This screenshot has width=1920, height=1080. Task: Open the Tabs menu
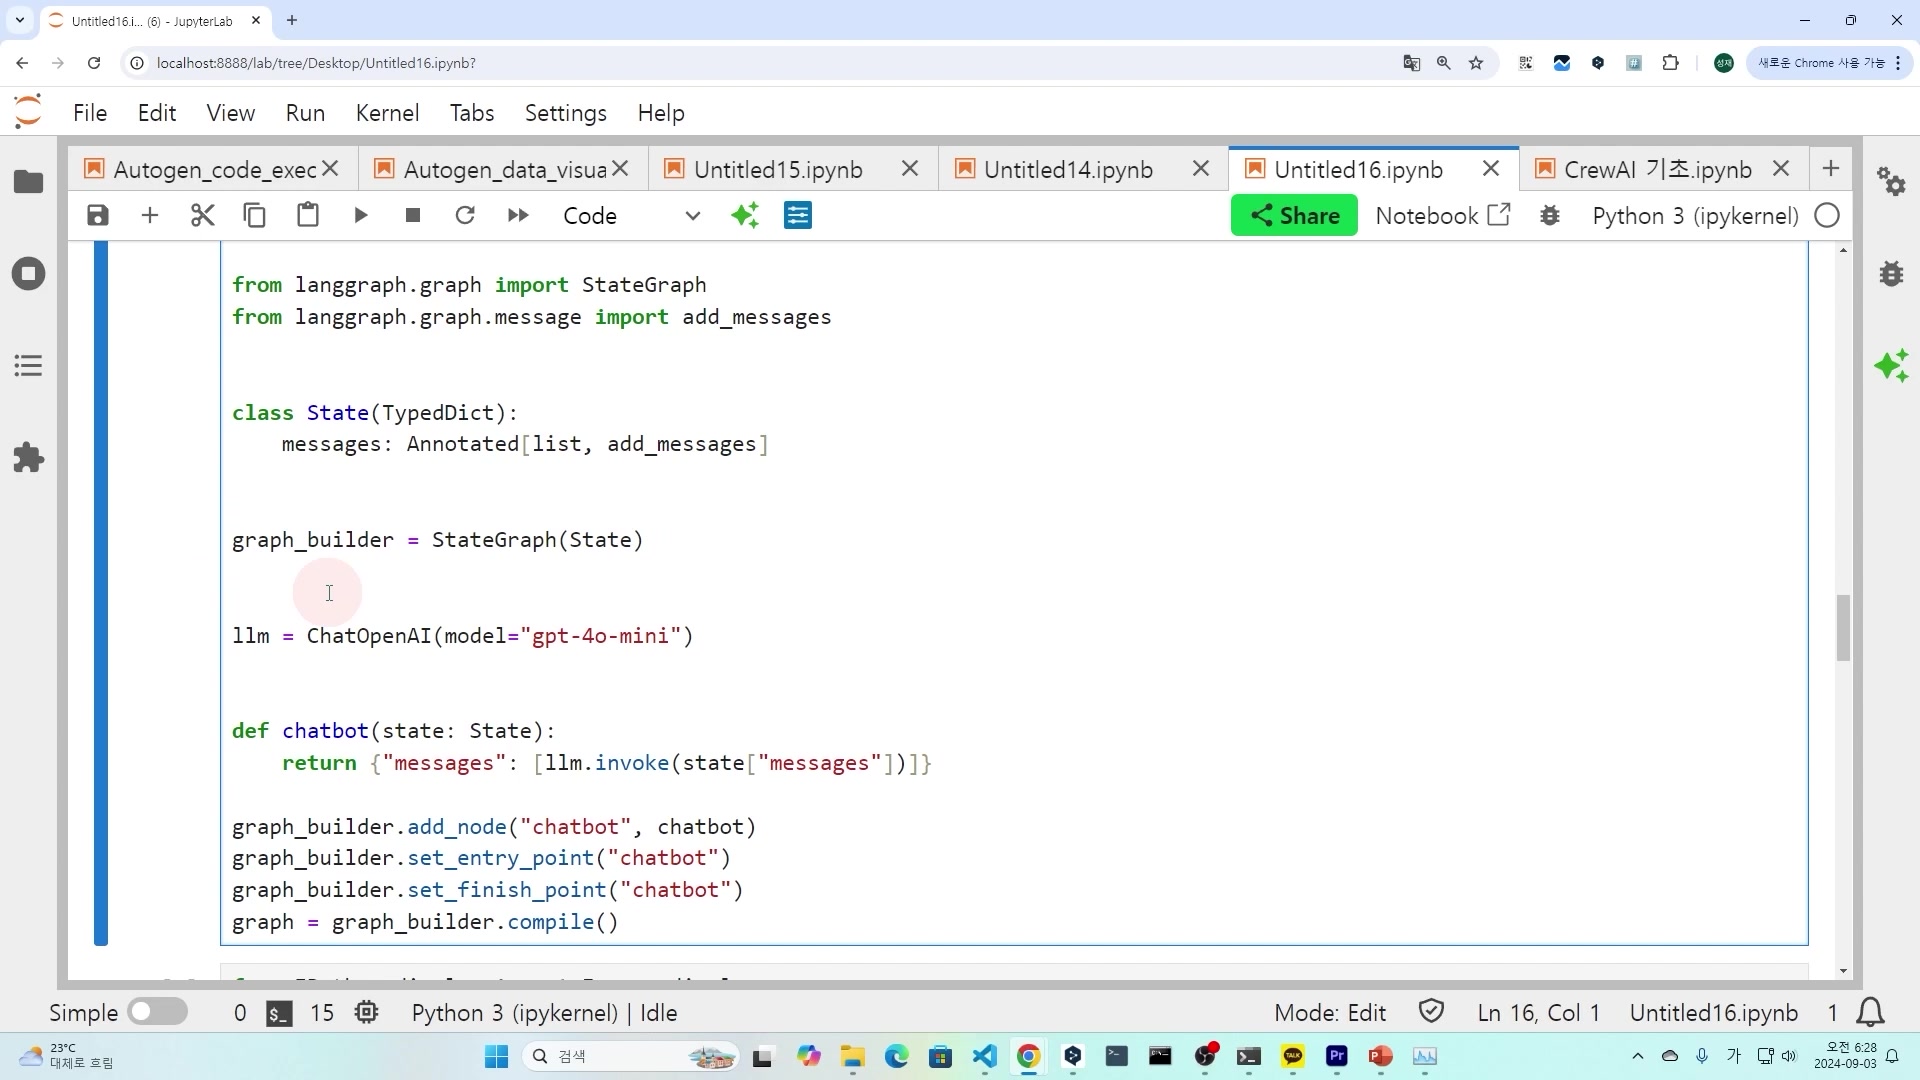472,113
